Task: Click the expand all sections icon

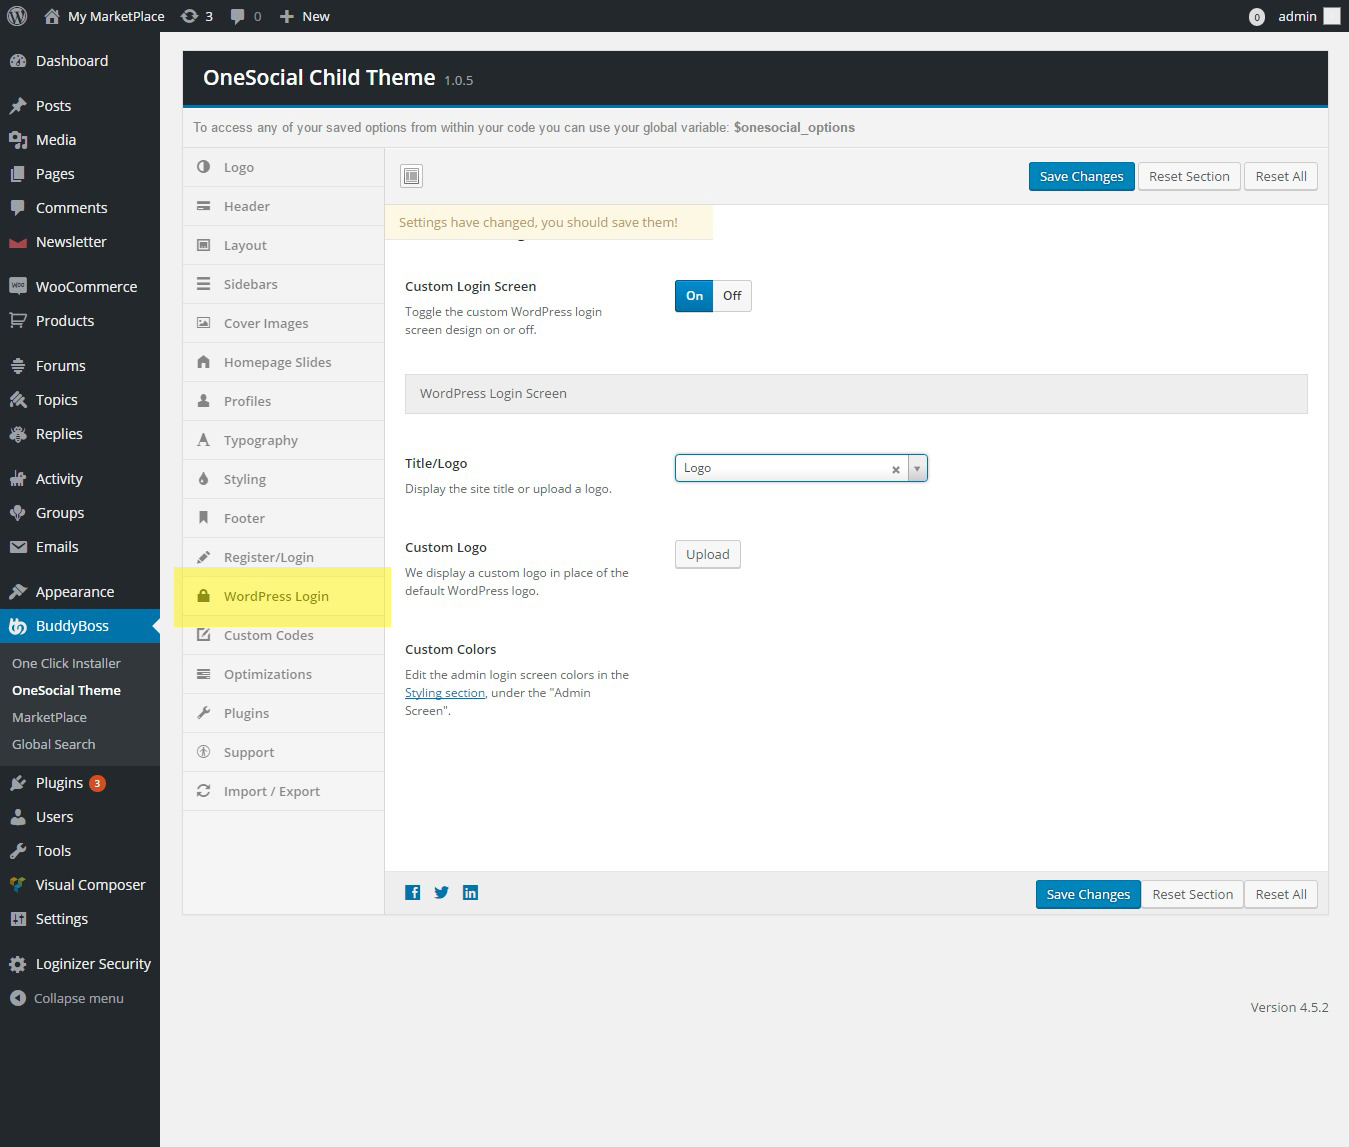Action: [x=411, y=177]
